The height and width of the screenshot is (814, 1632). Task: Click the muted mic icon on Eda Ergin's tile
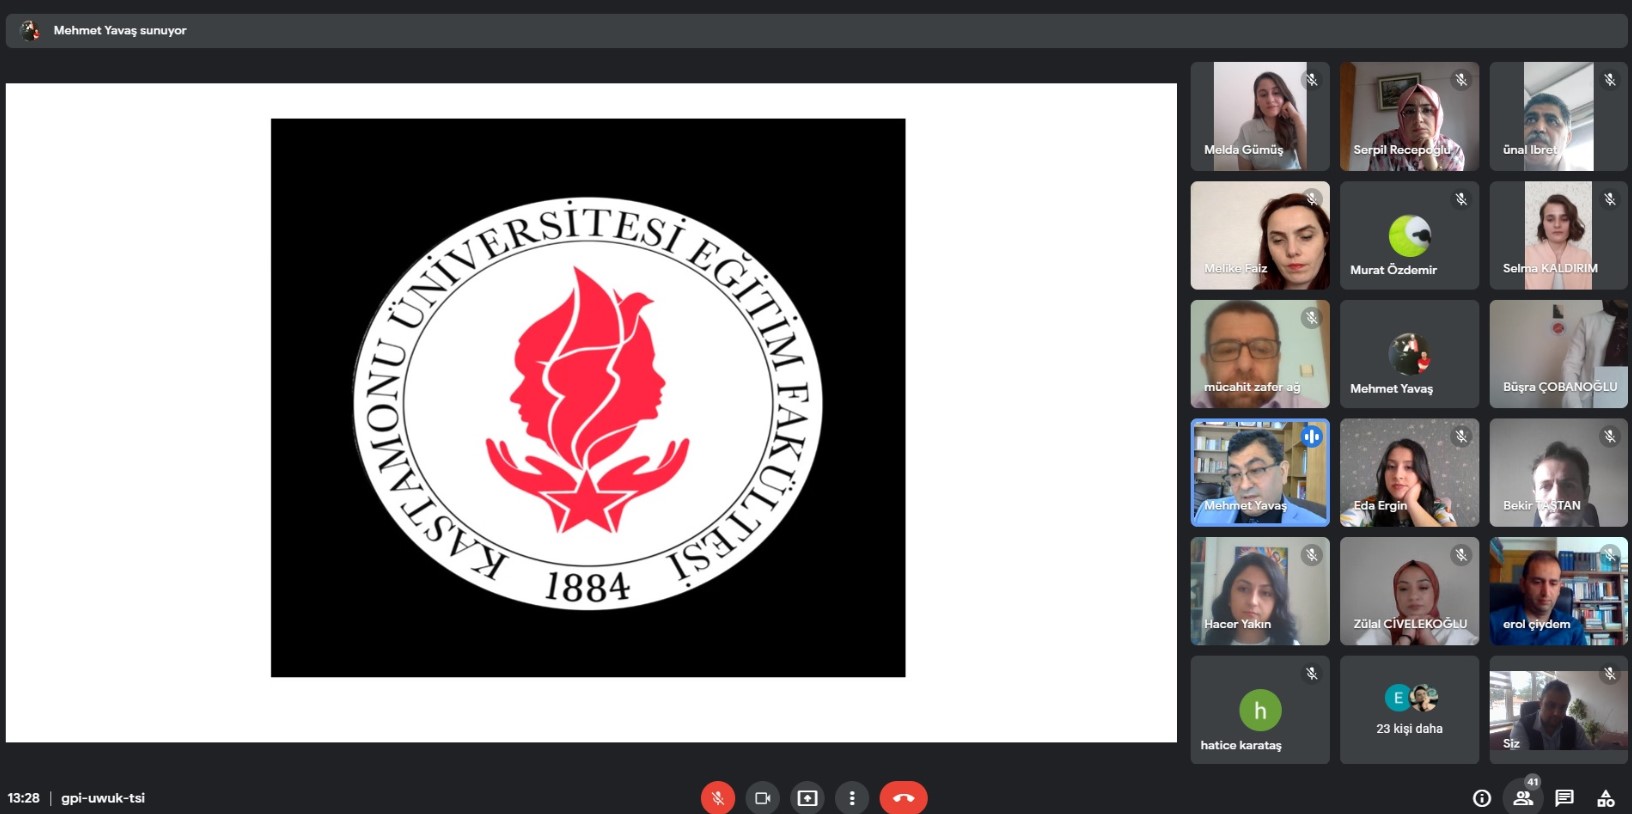1461,436
